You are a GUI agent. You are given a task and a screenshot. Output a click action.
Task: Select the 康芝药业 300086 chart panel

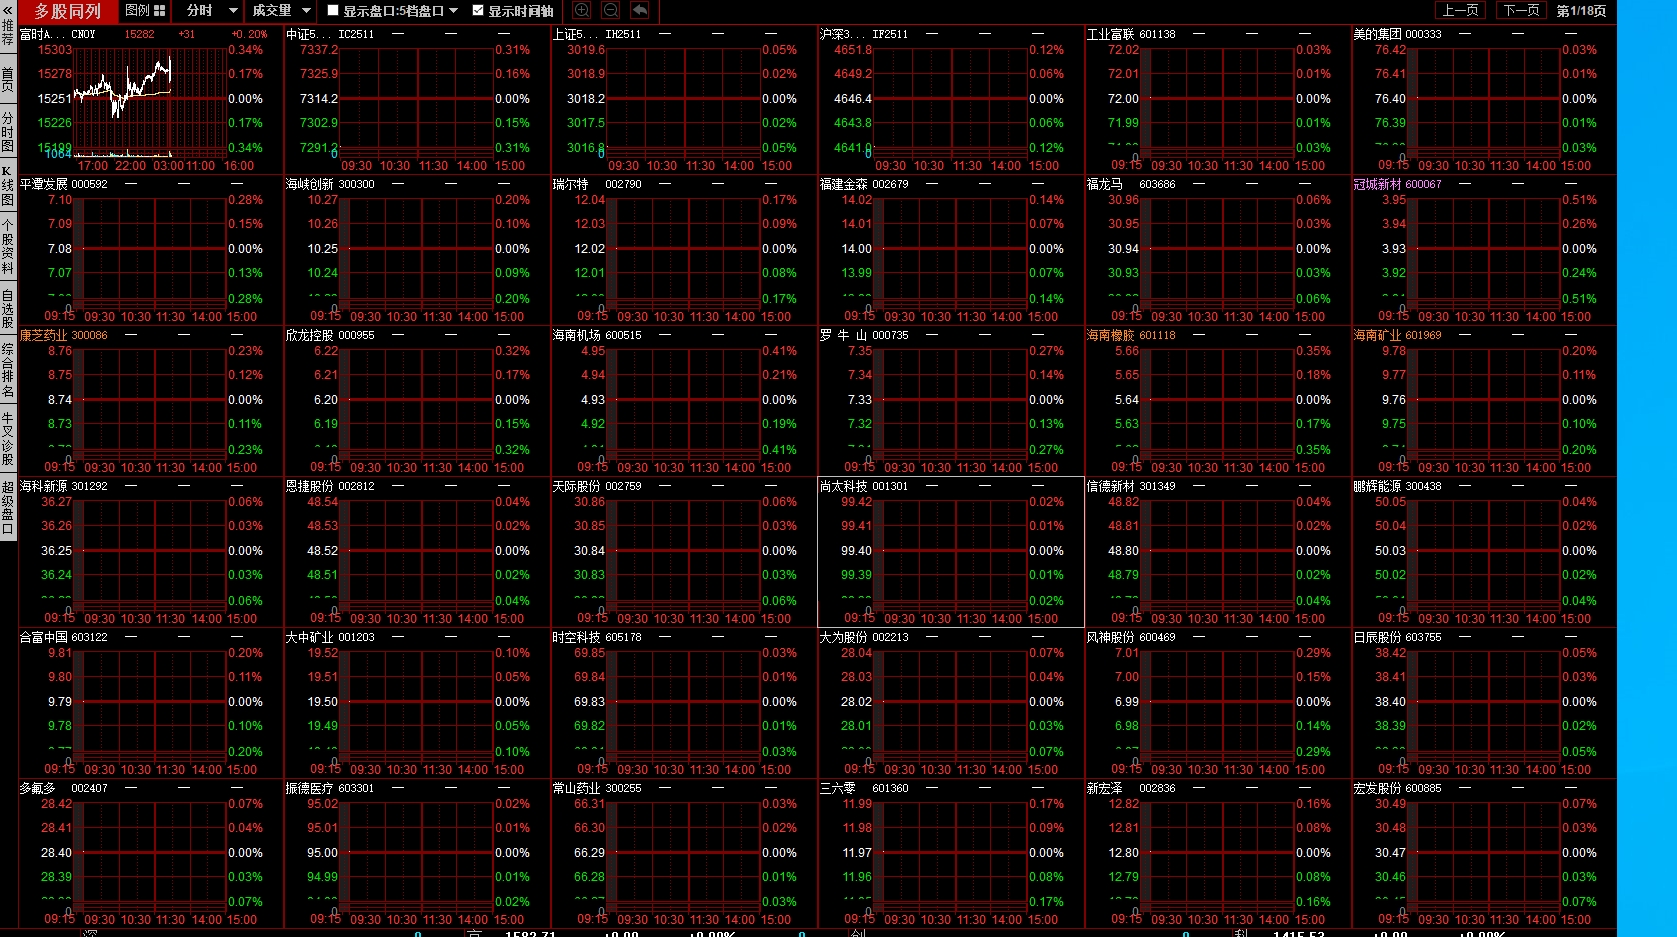pos(150,401)
